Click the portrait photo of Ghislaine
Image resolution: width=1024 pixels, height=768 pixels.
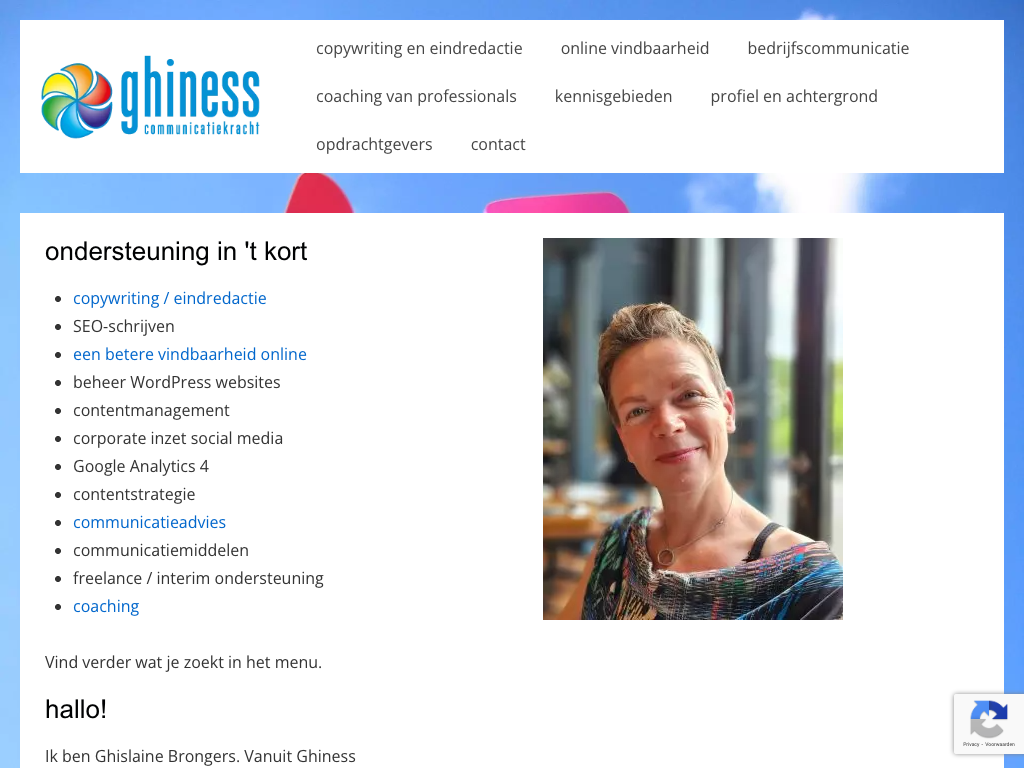point(693,429)
